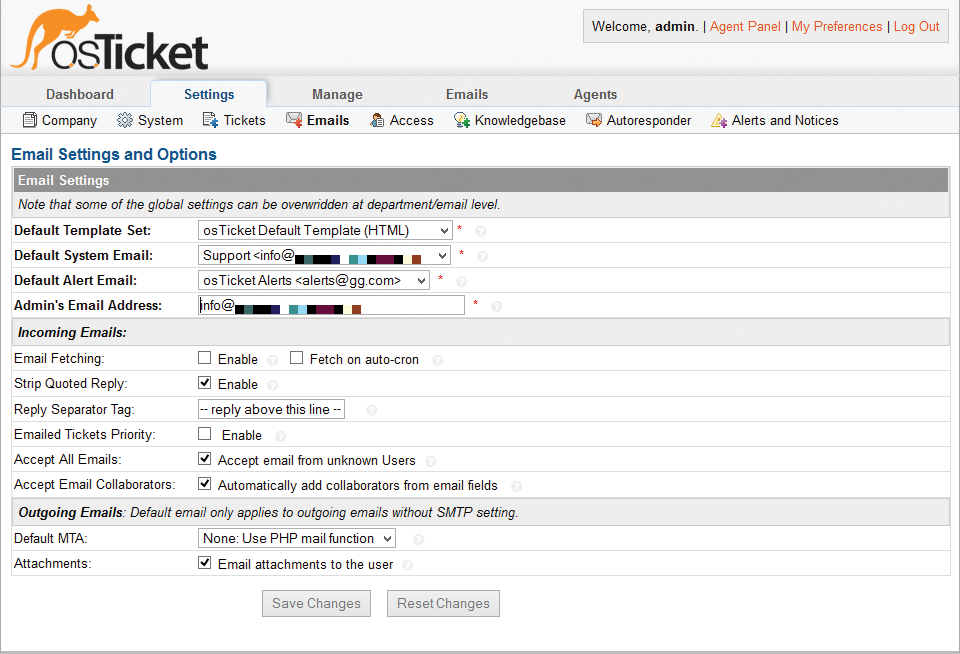
Task: Uncheck Strip Quoted Reply Enable
Action: (204, 383)
